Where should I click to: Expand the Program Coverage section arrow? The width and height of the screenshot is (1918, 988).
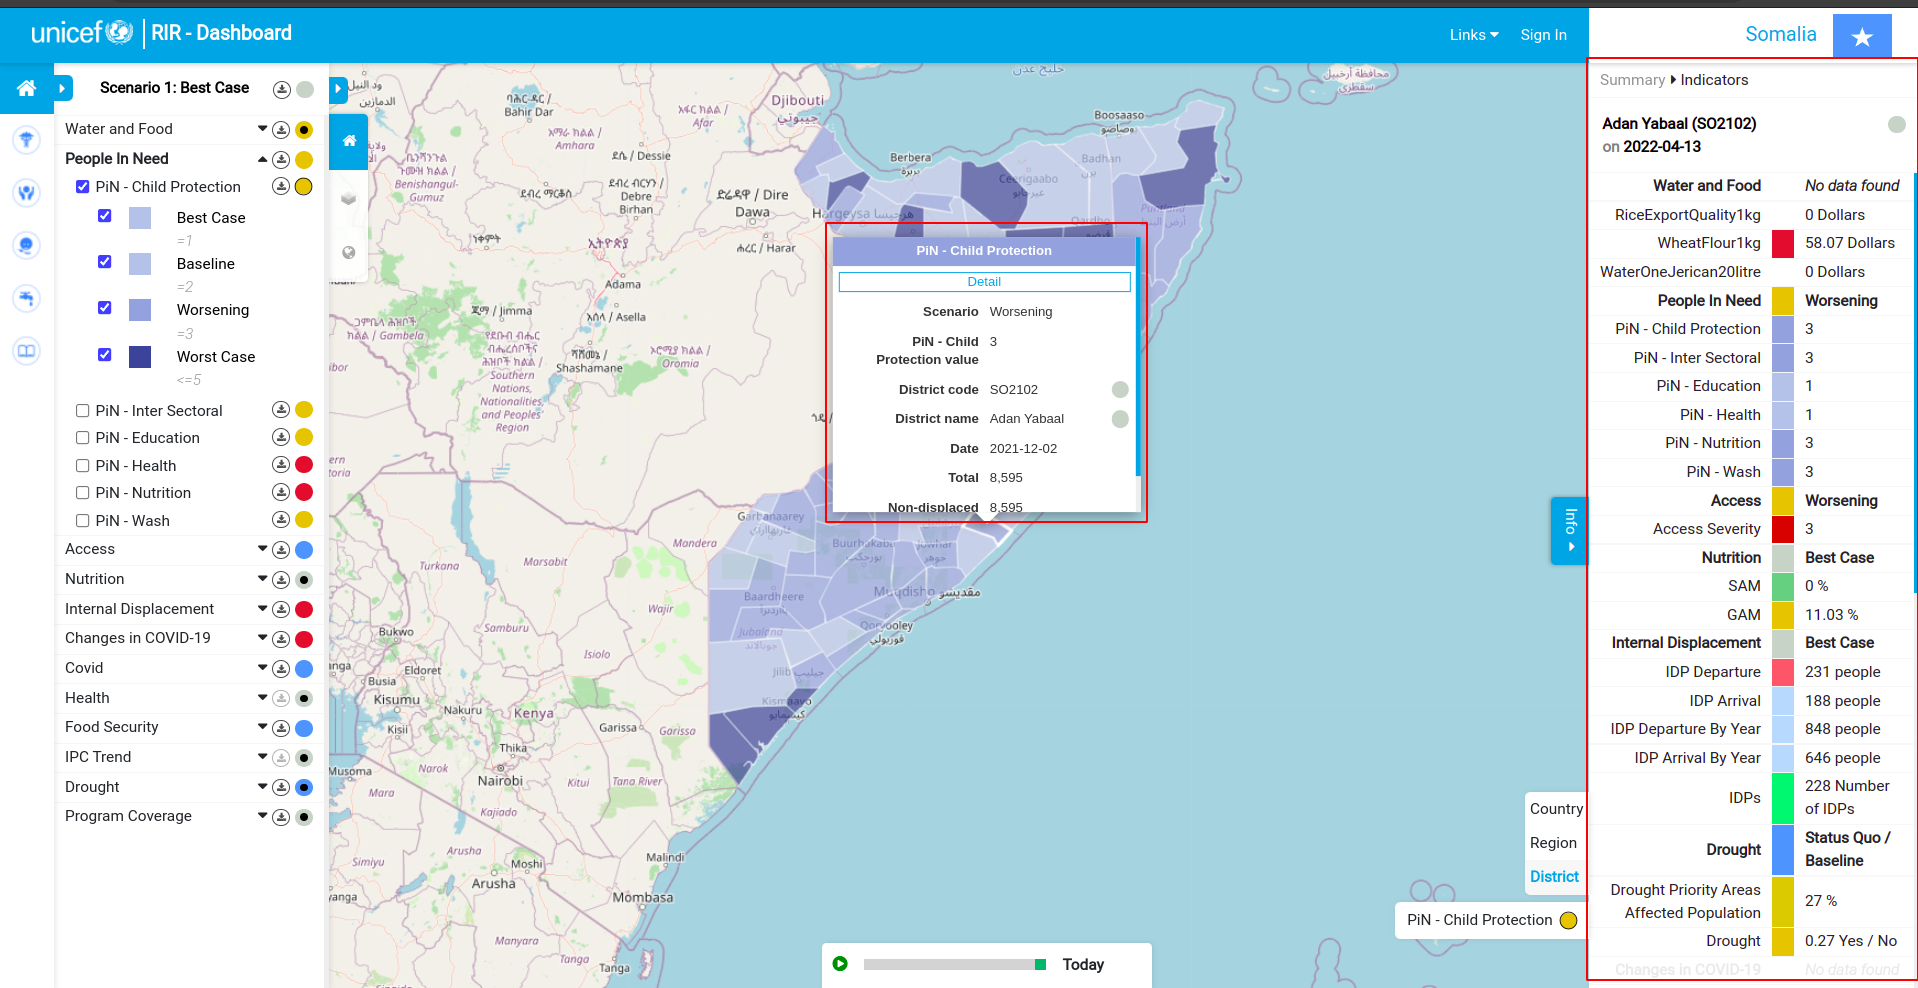262,816
